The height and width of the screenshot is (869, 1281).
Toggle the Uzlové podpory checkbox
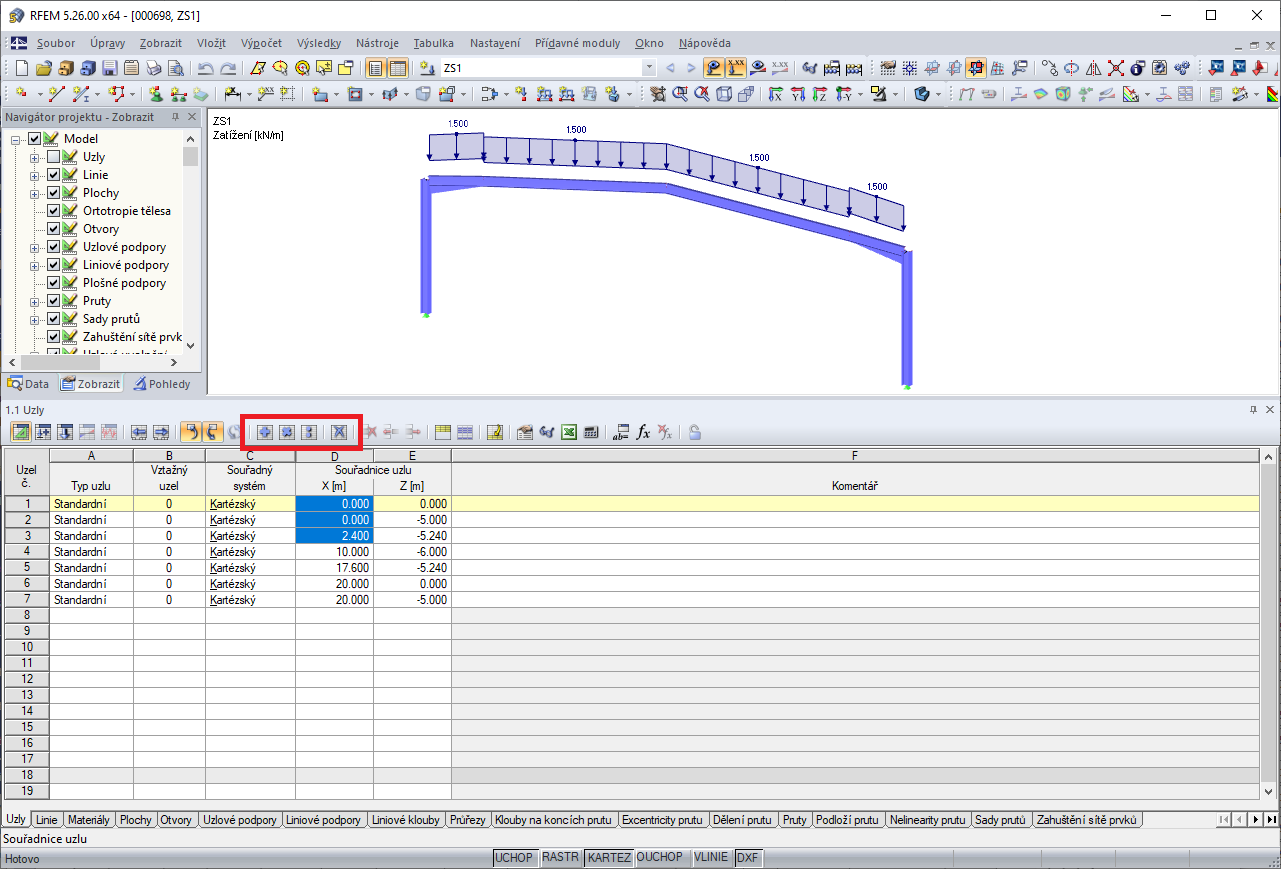(x=54, y=247)
